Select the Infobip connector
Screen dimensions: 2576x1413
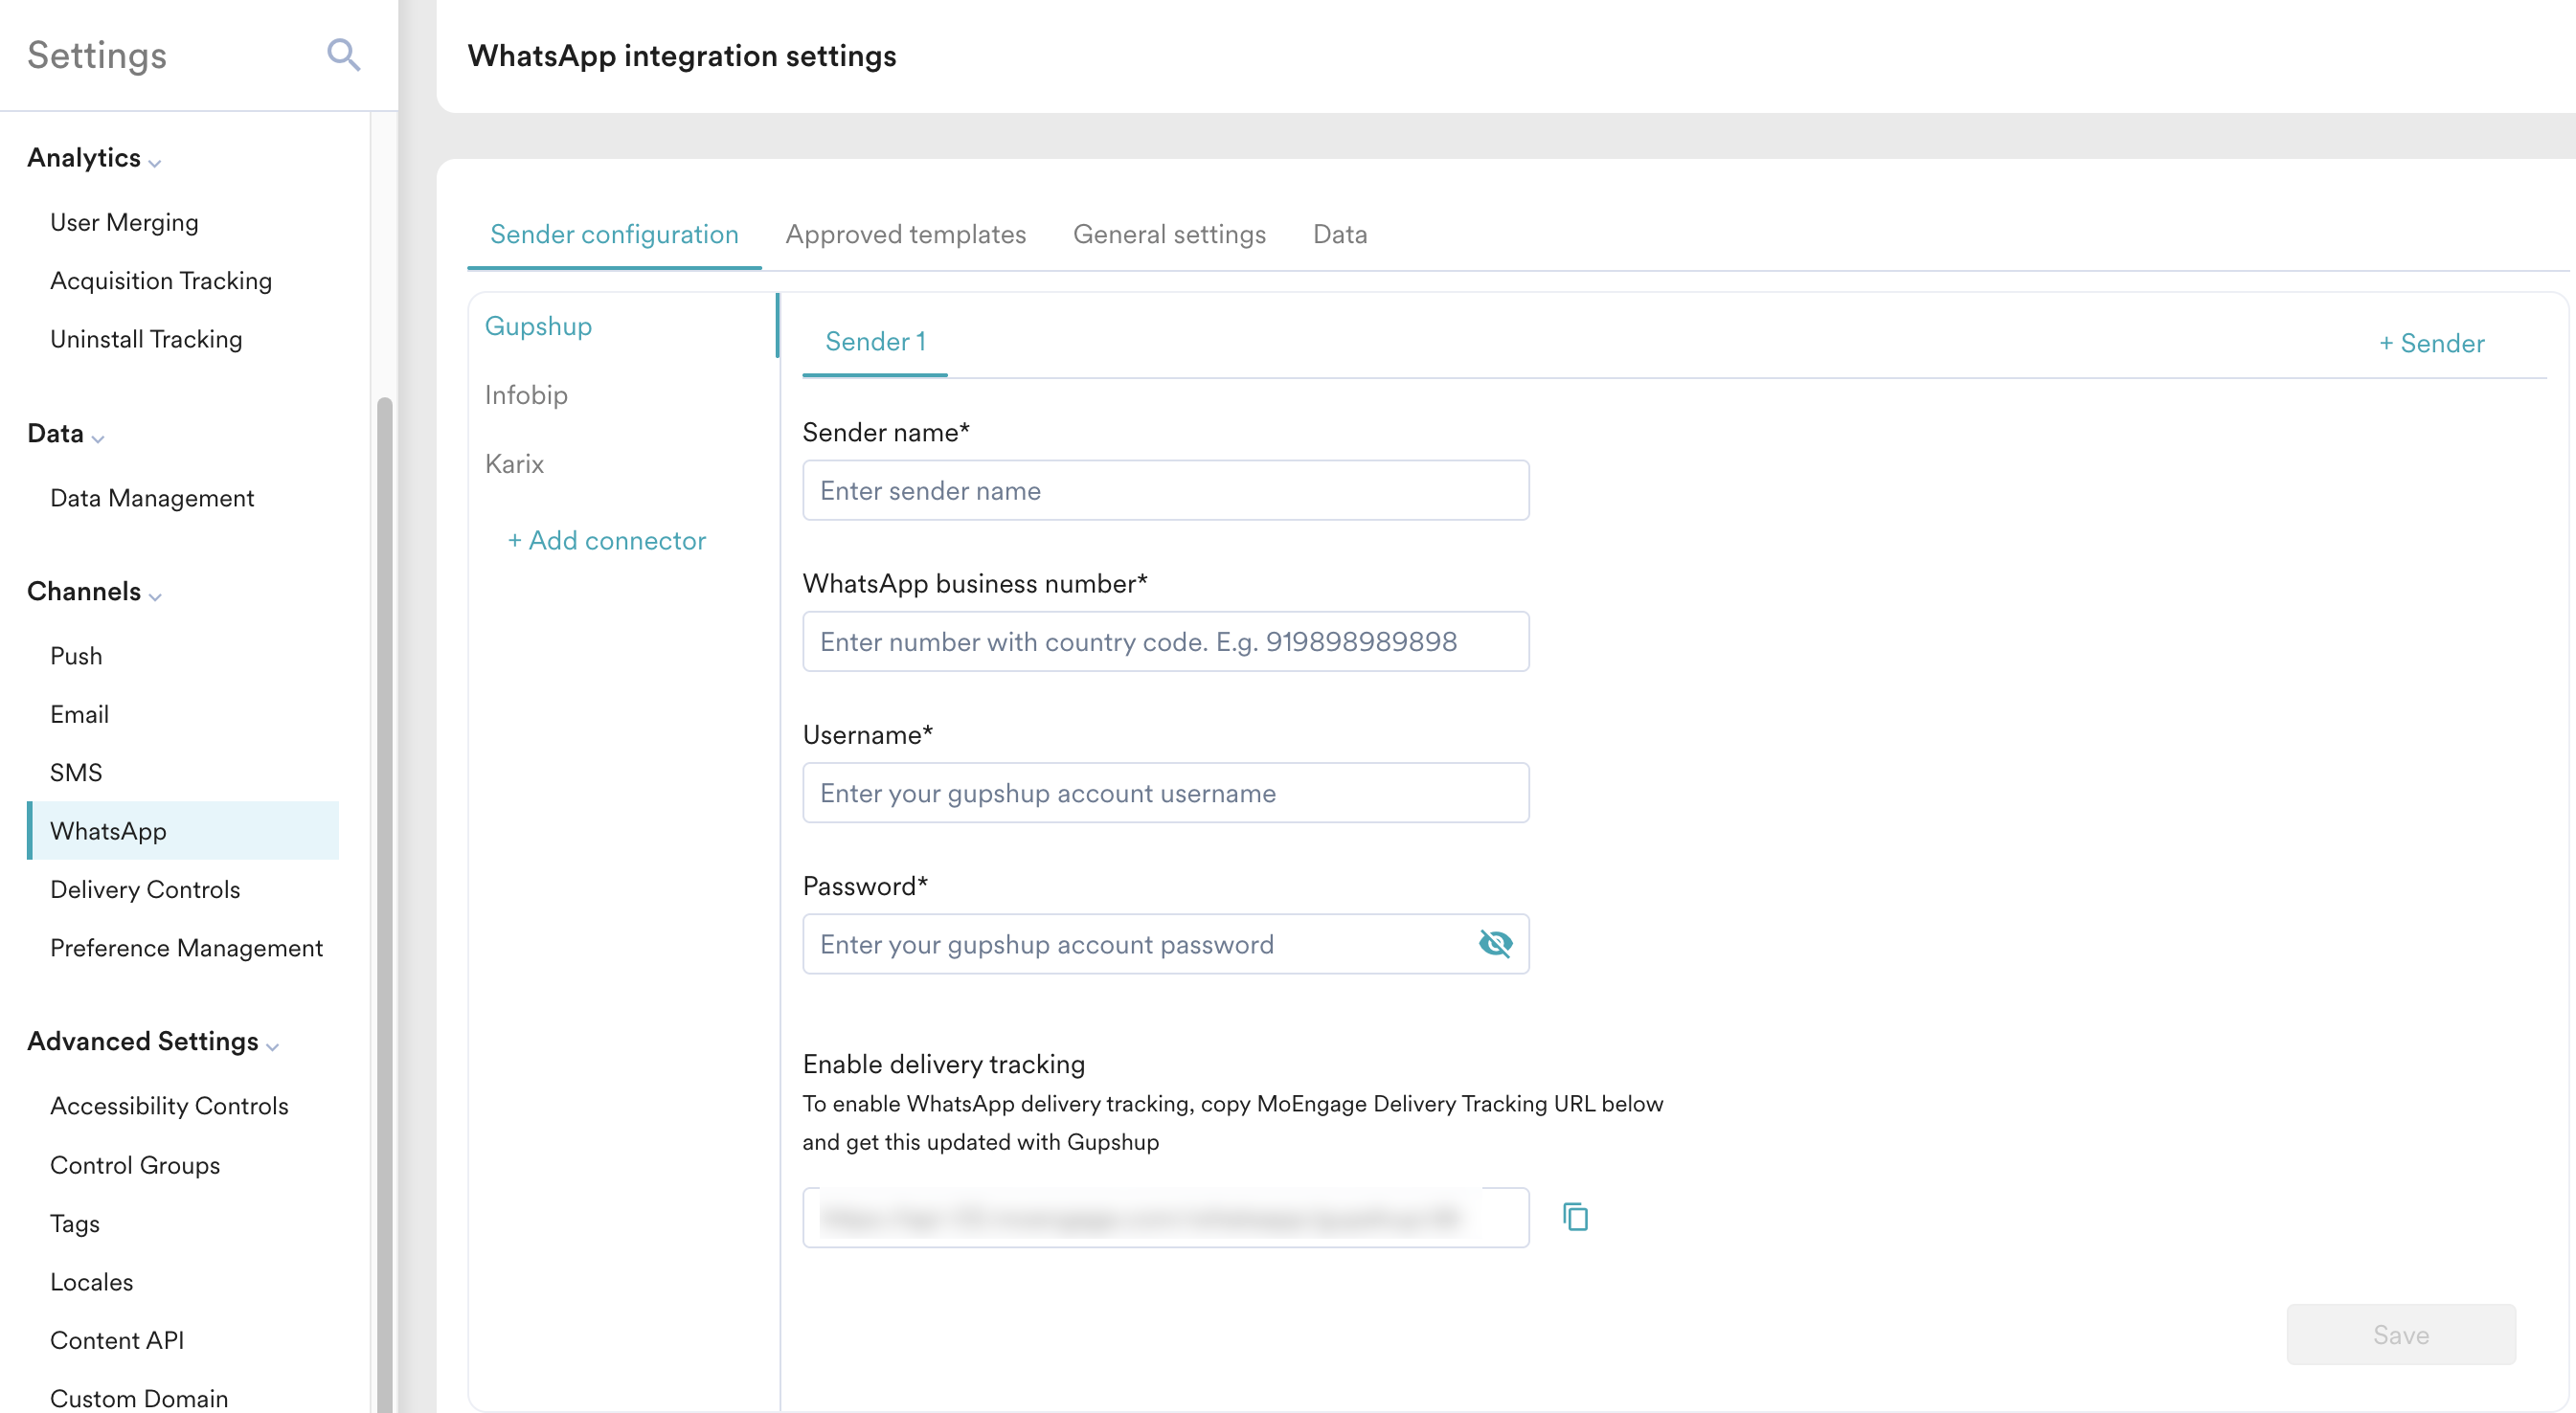(526, 395)
